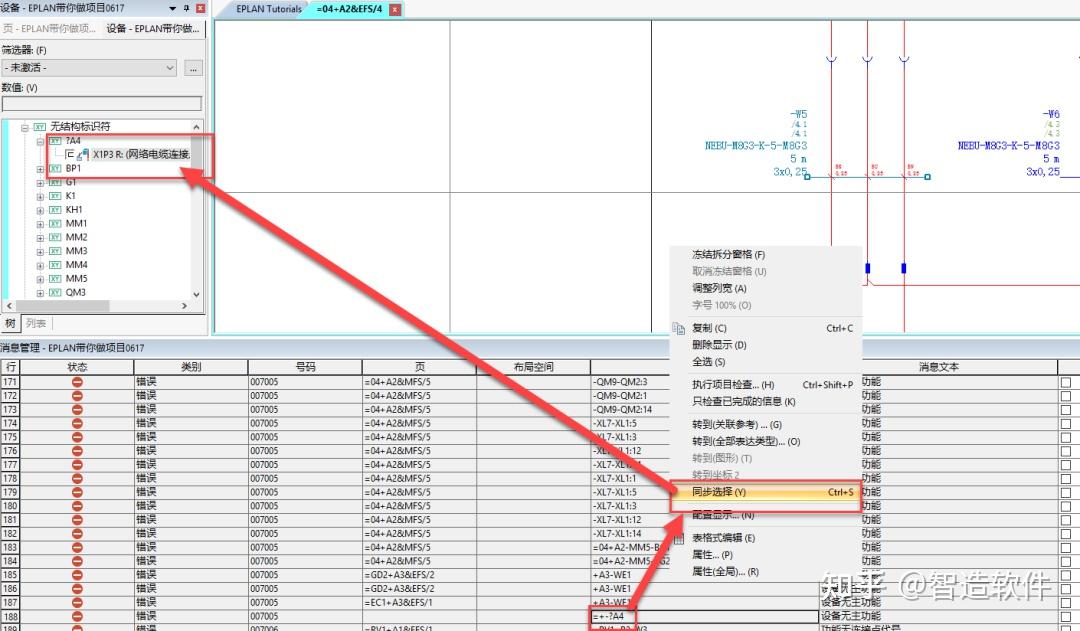Collapse the ?A4 tree node

(40, 141)
